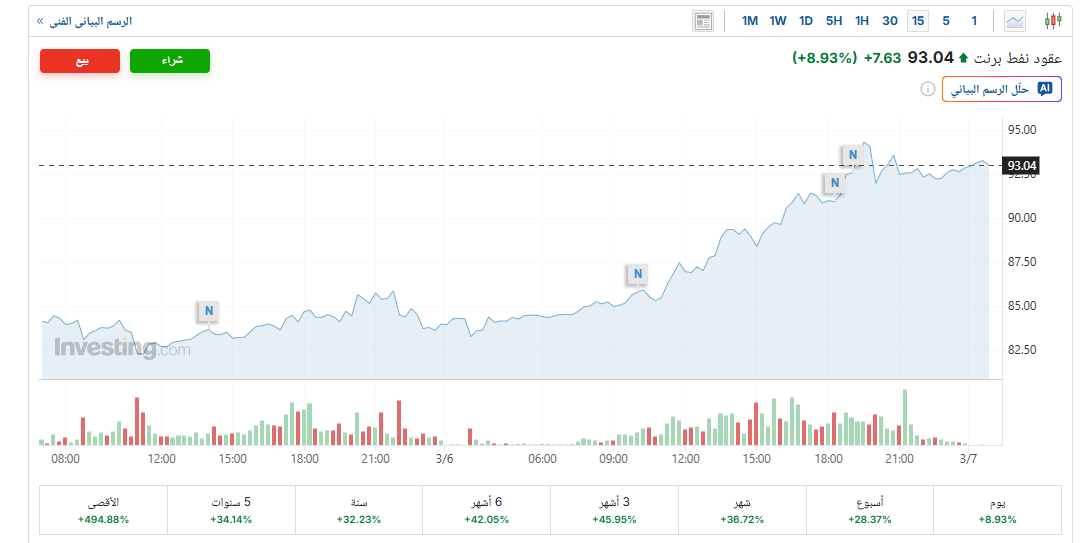Viewport: 1083px width, 543px height.
Task: Open the N news marker near 85.00 price level
Action: click(x=637, y=274)
